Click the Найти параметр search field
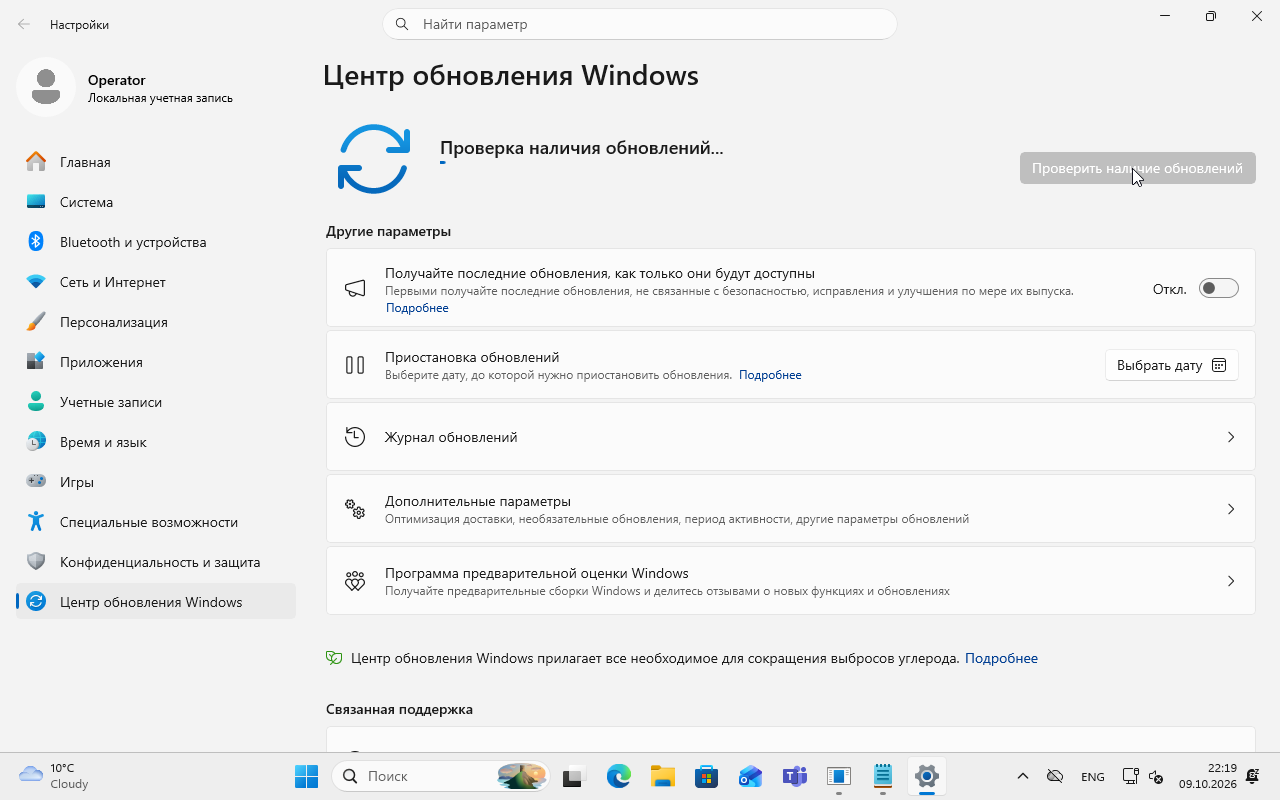Image resolution: width=1280 pixels, height=800 pixels. [x=640, y=24]
